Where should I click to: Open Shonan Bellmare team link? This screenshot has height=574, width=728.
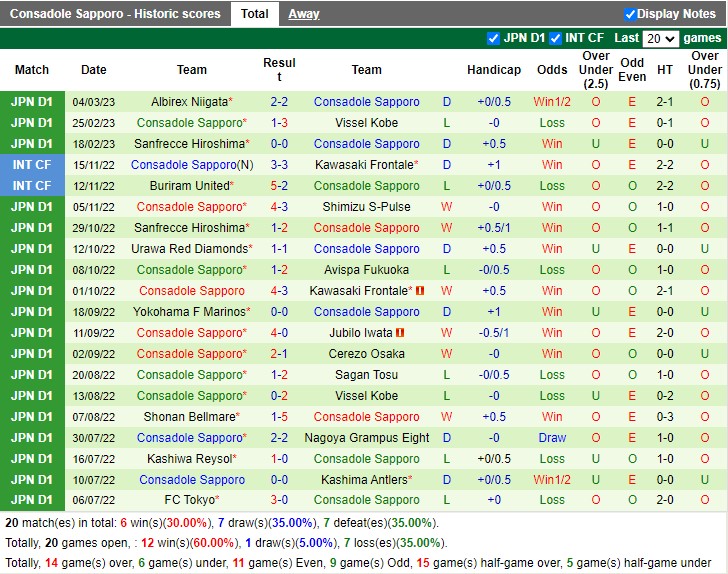189,417
